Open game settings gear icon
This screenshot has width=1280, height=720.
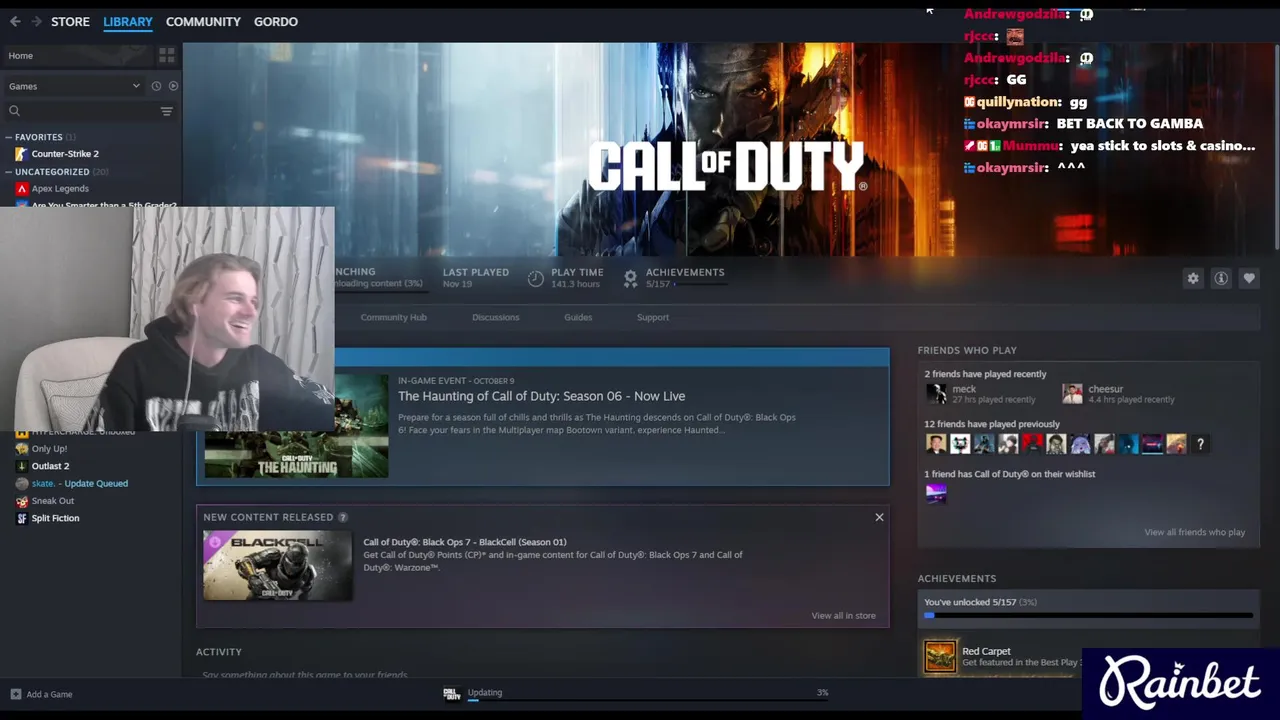point(1193,279)
